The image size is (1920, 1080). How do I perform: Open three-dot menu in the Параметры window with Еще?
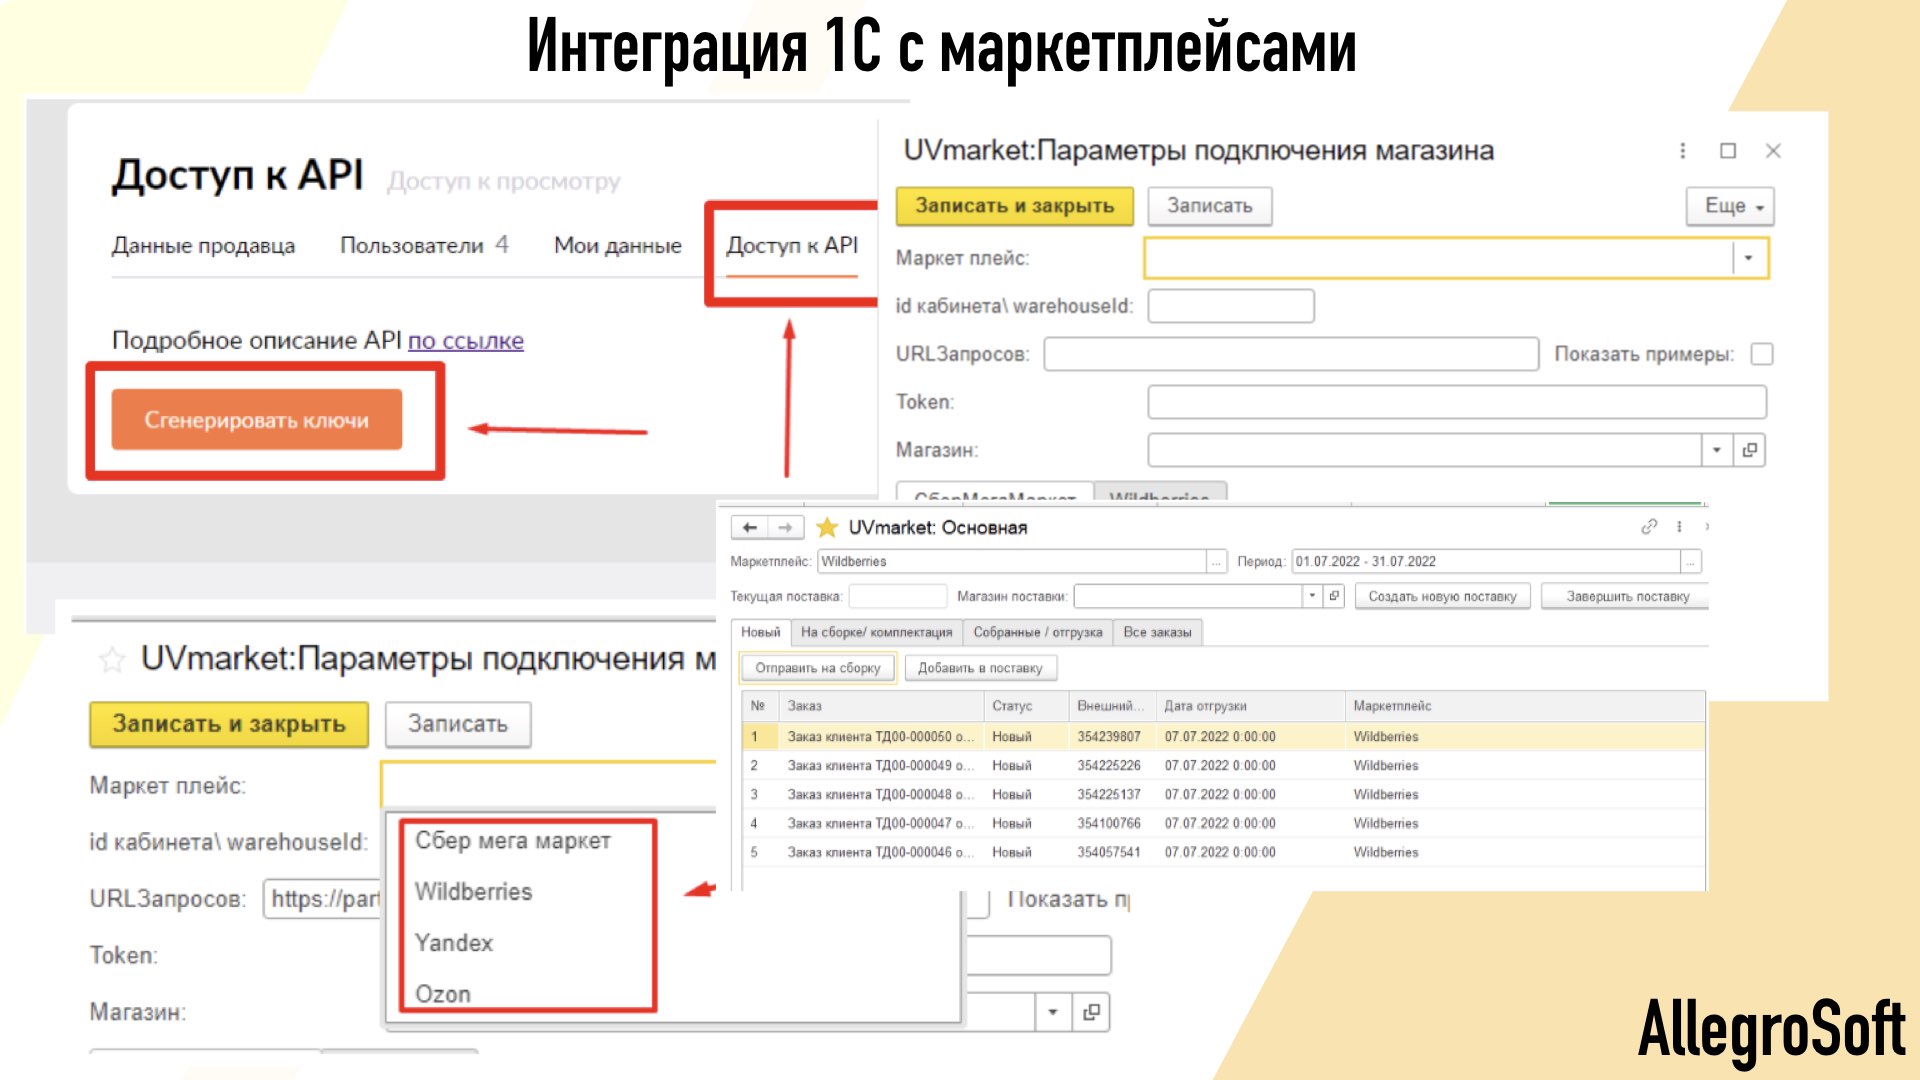pyautogui.click(x=1683, y=150)
